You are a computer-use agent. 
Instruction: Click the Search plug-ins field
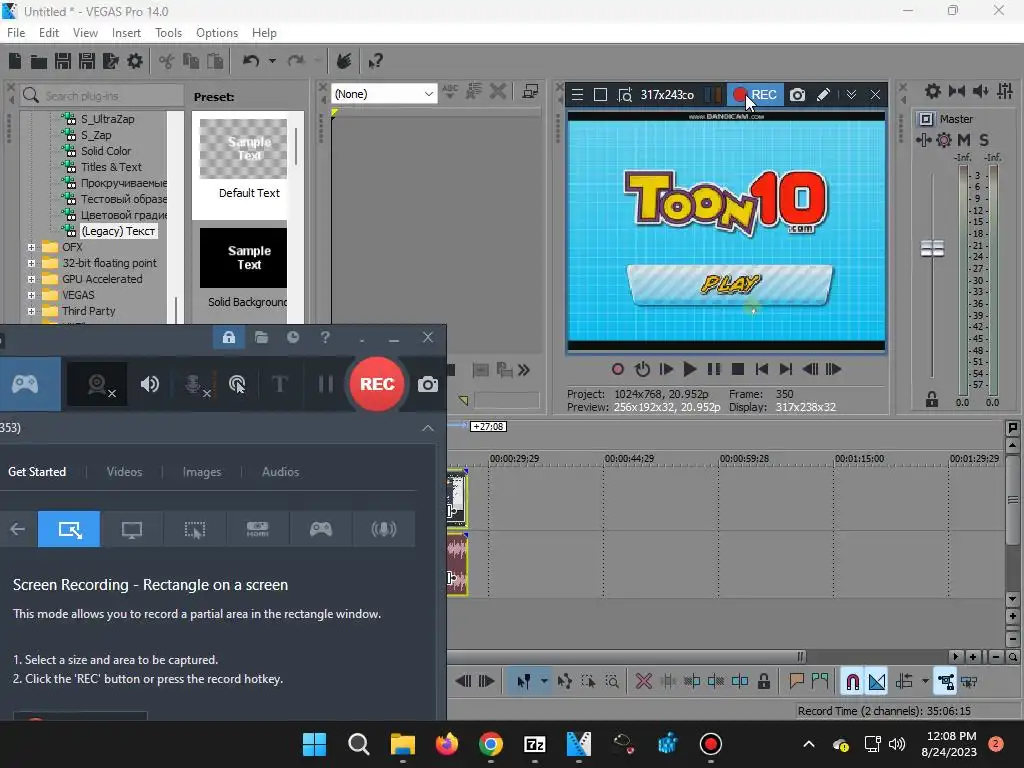coord(102,95)
